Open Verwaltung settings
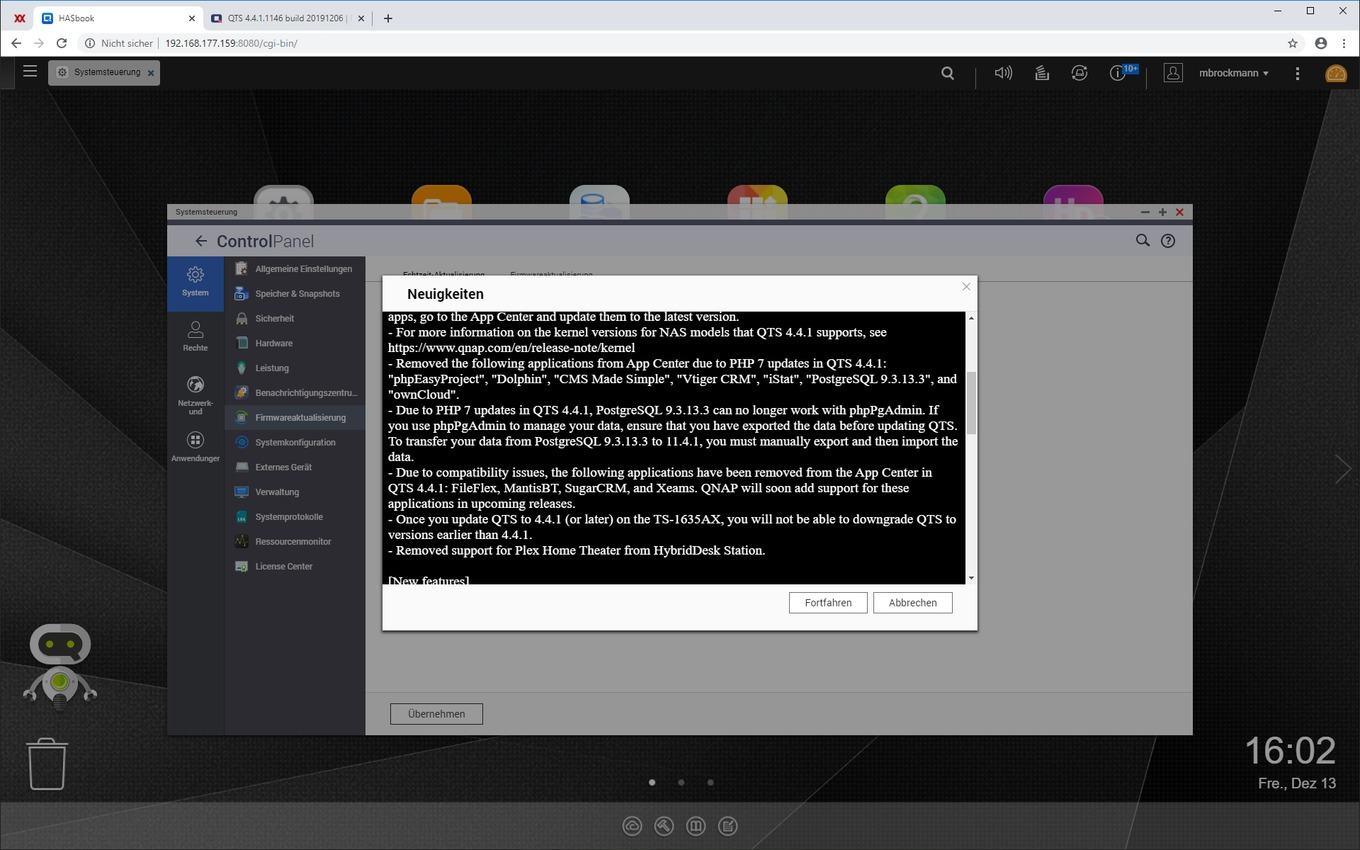This screenshot has height=850, width=1360. (295, 492)
